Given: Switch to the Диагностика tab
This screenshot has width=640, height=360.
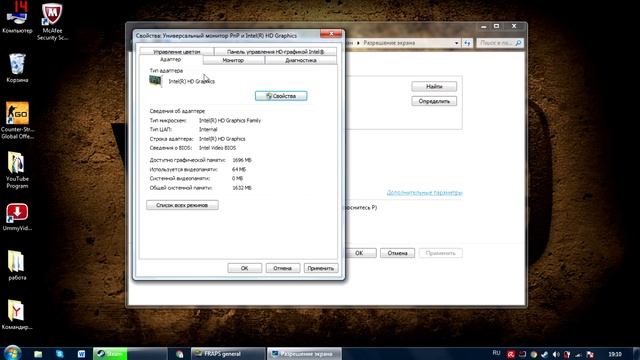Looking at the screenshot, I should (x=301, y=60).
